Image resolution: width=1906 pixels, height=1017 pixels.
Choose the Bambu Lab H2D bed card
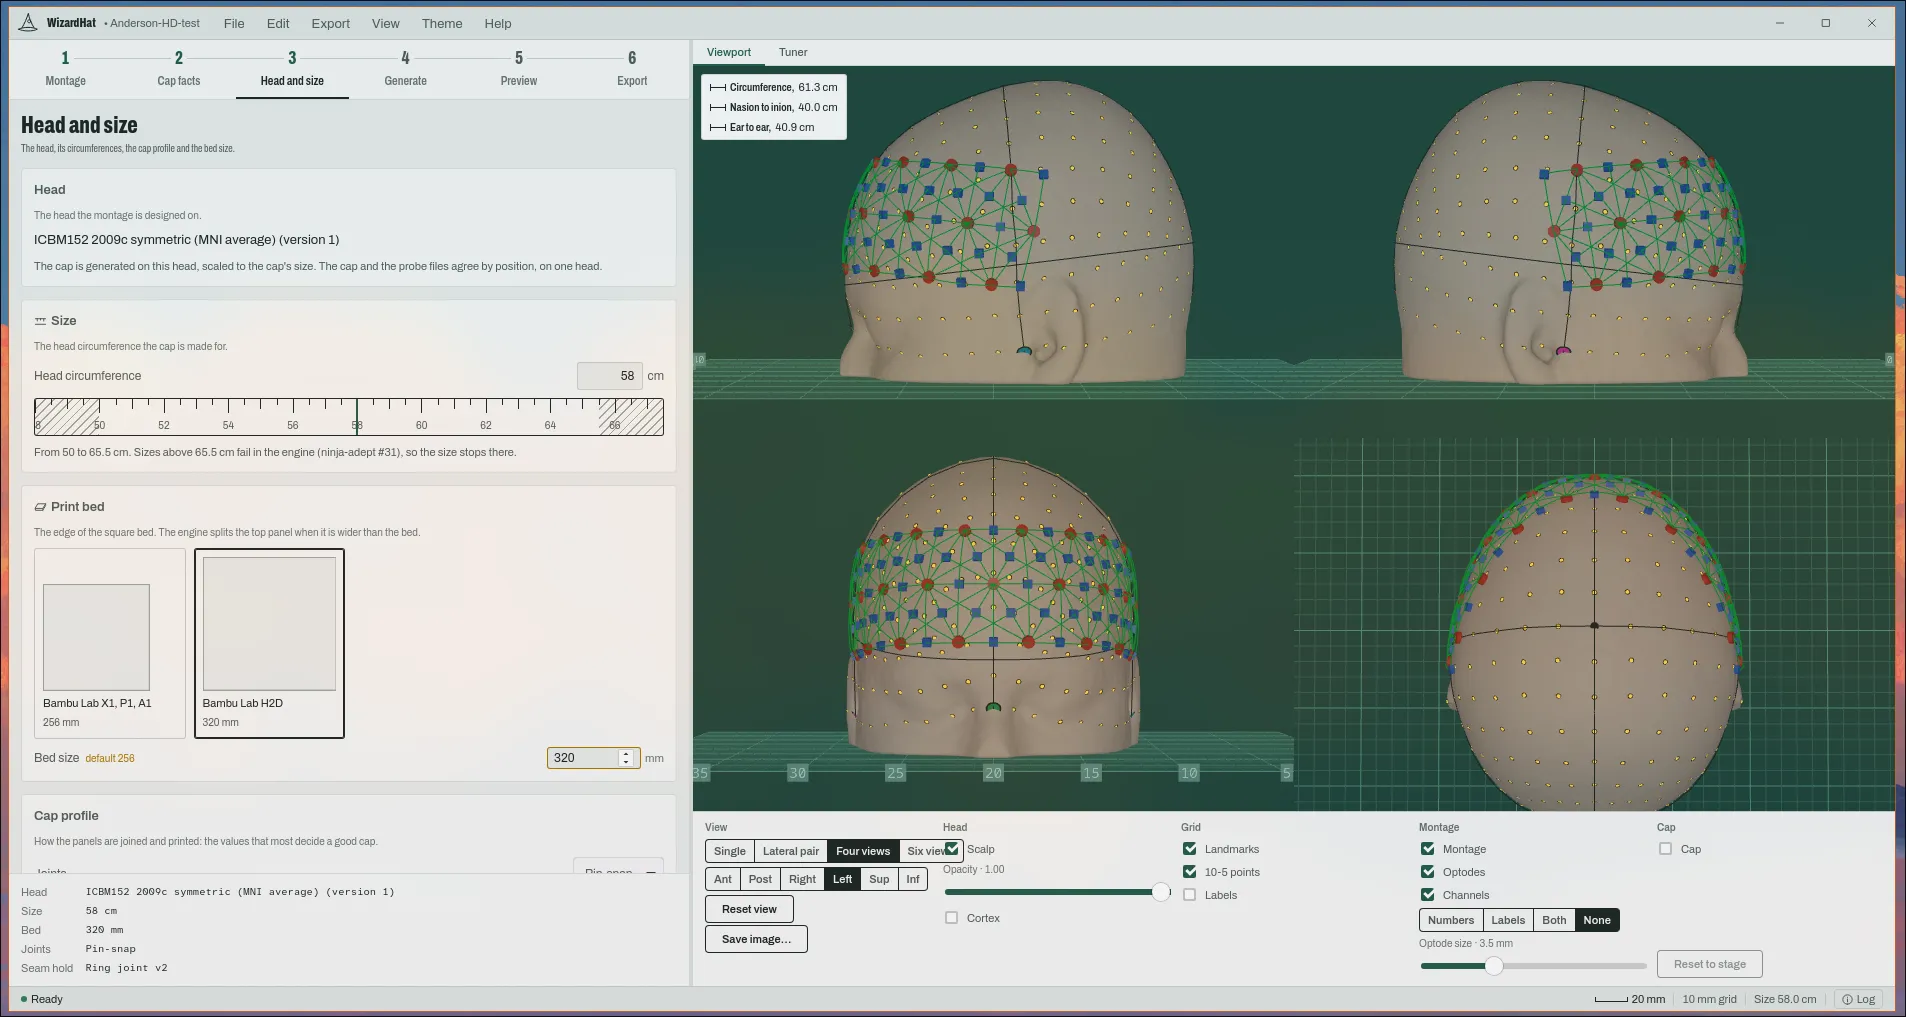[x=269, y=643]
